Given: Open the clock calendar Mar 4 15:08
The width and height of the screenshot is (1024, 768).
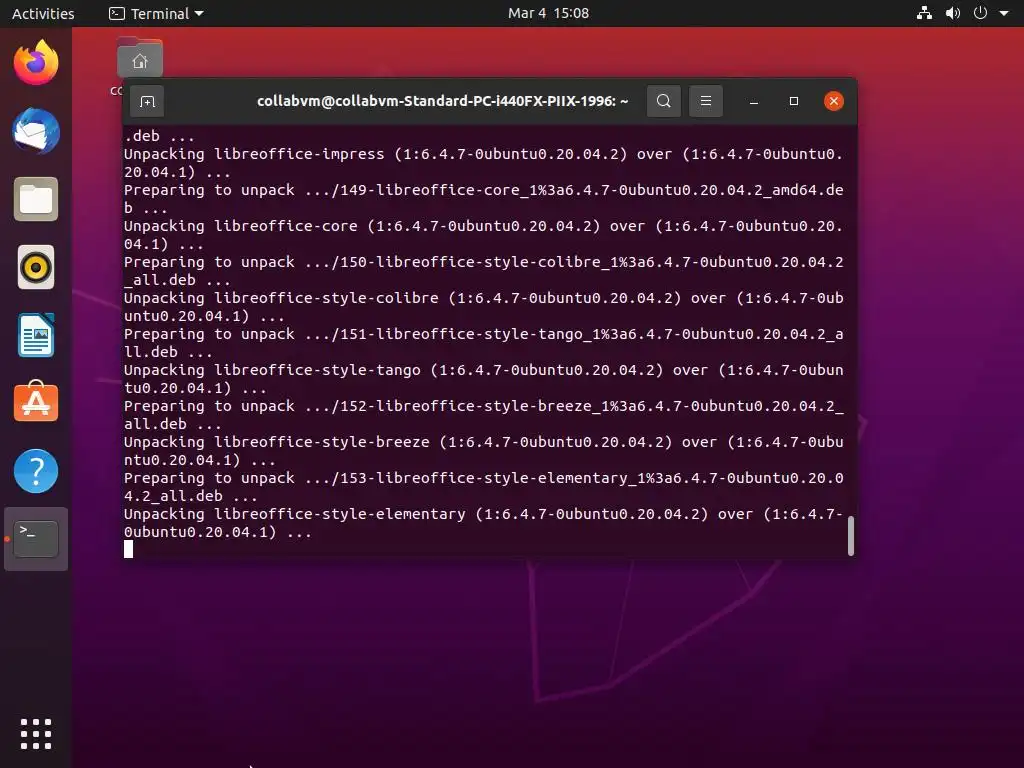Looking at the screenshot, I should (x=549, y=13).
